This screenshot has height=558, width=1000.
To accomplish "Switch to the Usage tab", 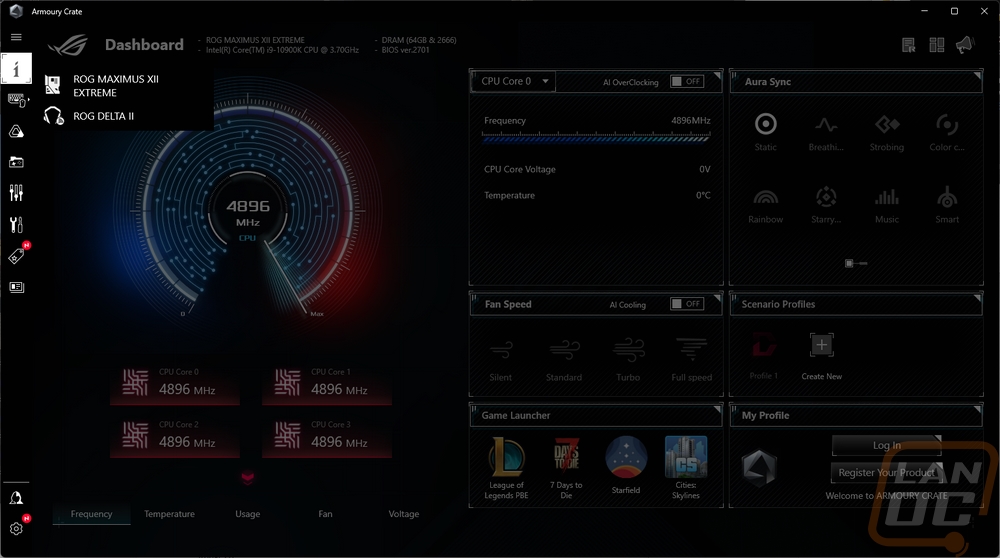I will (x=247, y=514).
